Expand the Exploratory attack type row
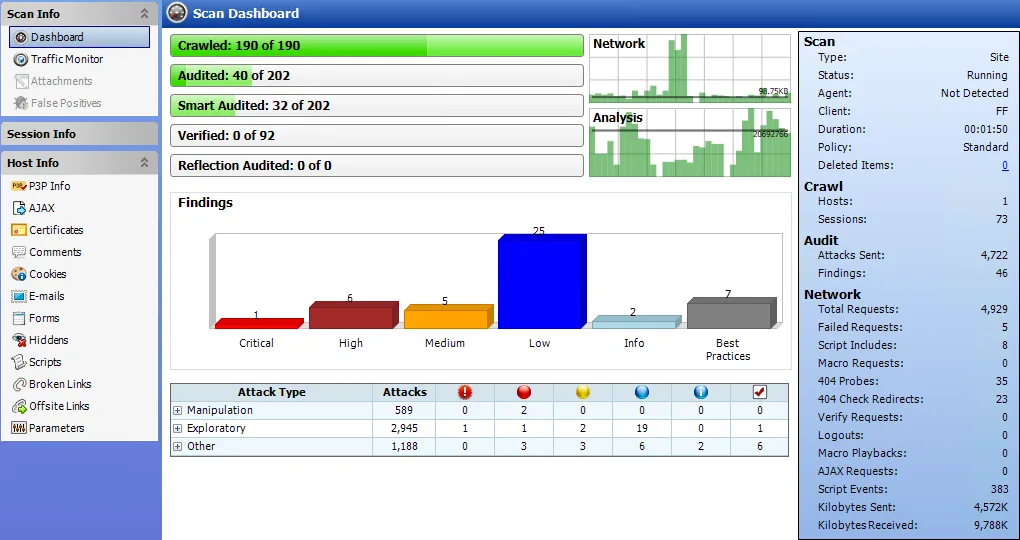The height and width of the screenshot is (540, 1020). coord(178,429)
